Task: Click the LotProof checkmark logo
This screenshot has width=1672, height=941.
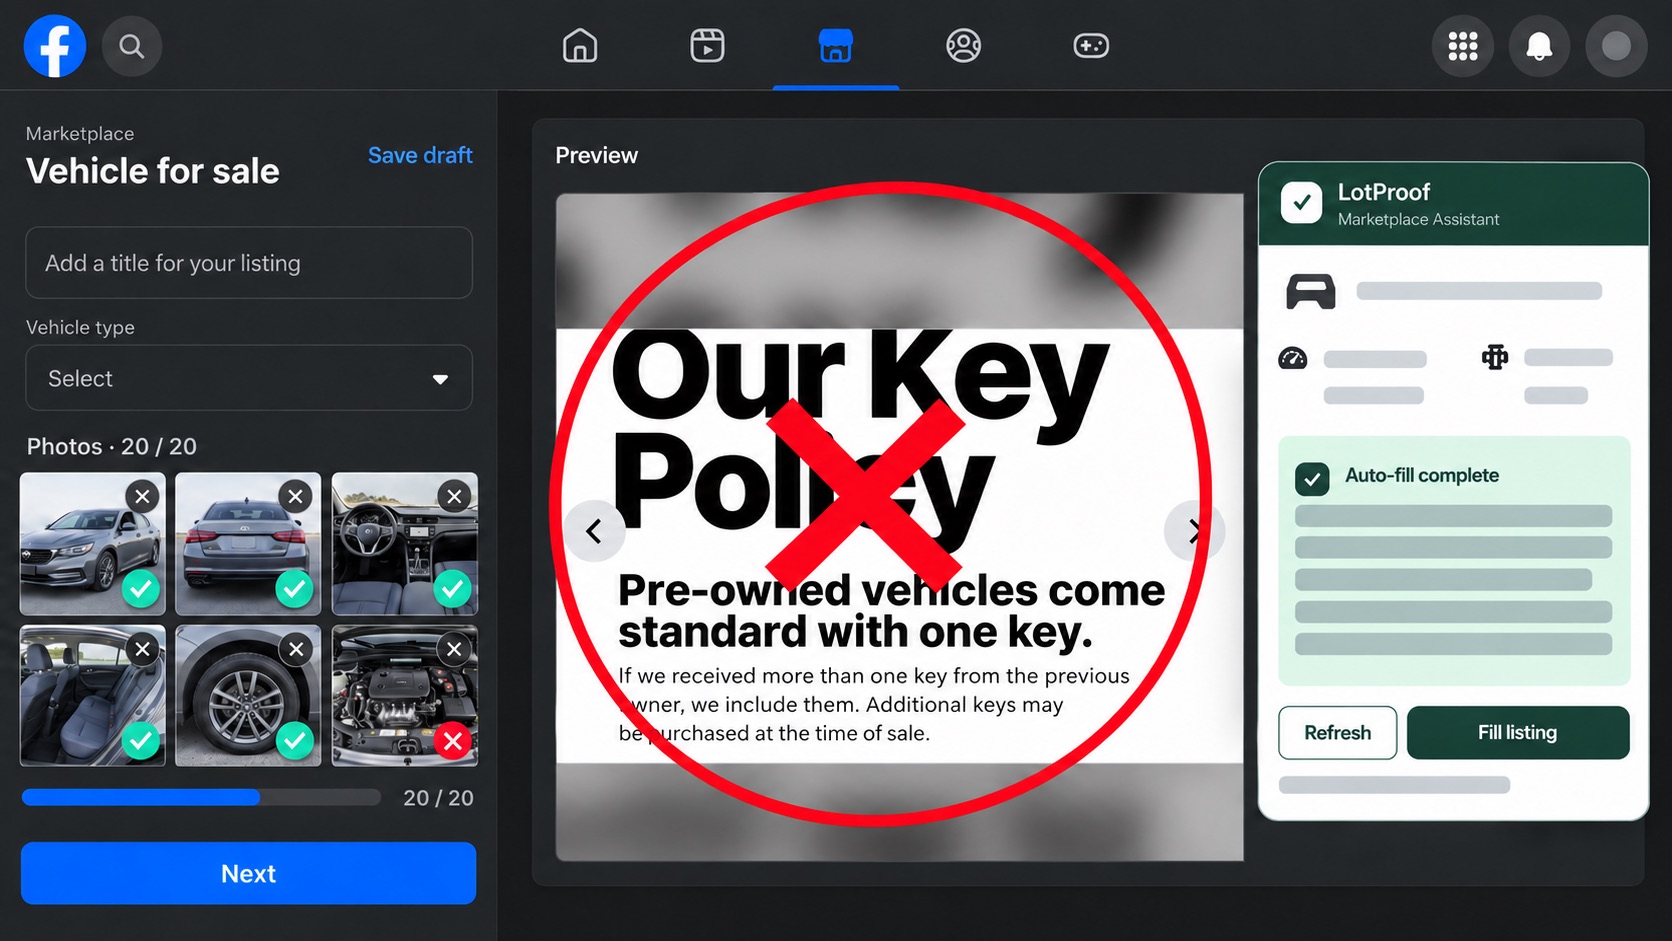Action: click(x=1301, y=202)
